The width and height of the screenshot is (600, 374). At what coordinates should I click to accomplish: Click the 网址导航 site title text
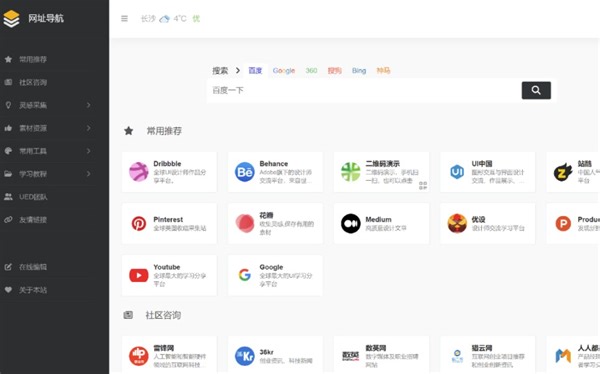tap(46, 18)
